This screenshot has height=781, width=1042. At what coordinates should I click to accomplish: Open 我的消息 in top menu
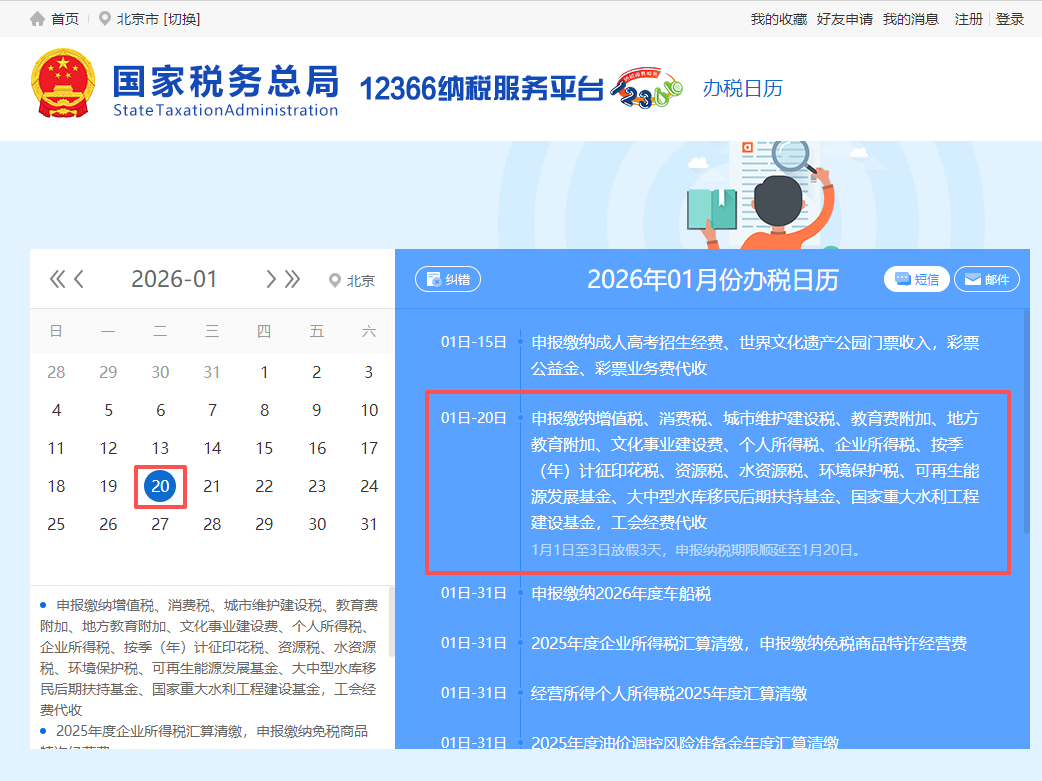pos(910,19)
